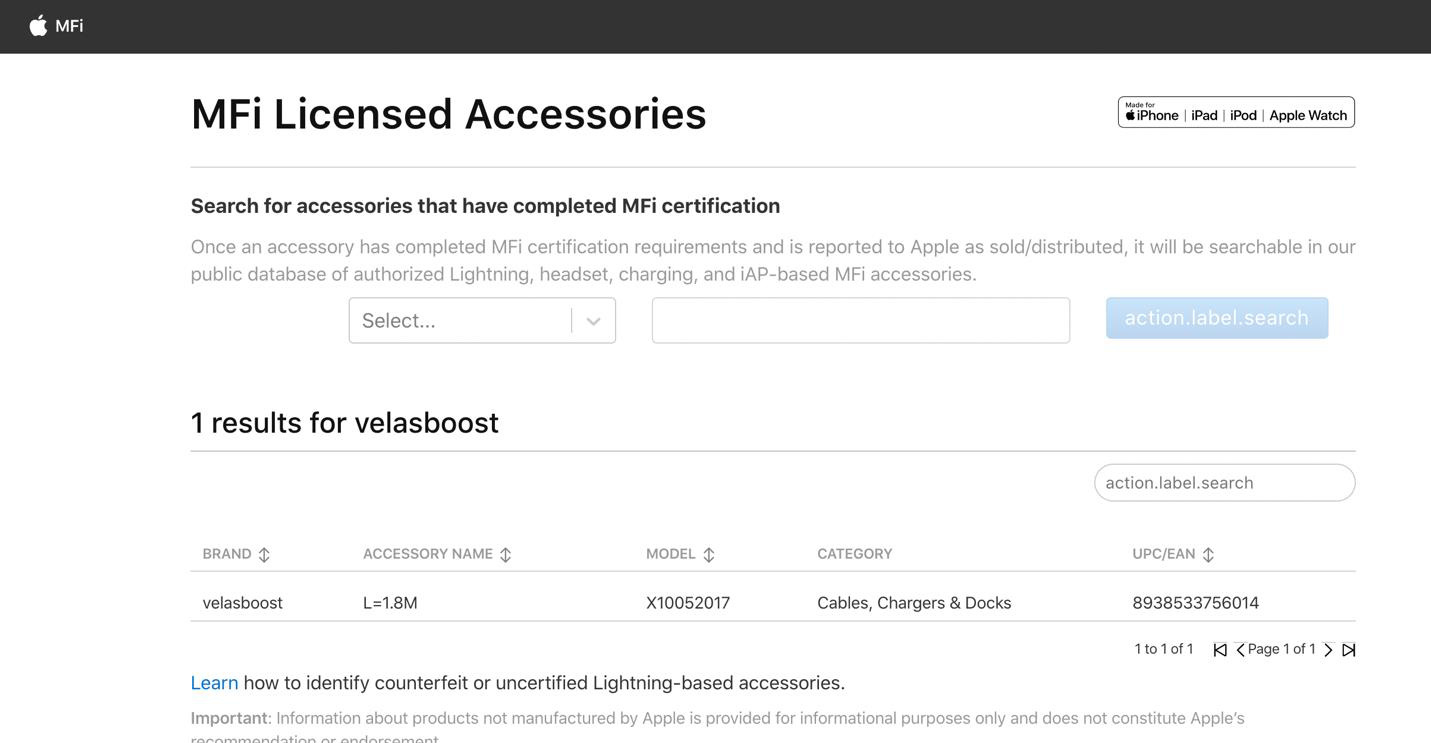Click the MFi header text
The image size is (1431, 743).
point(70,26)
